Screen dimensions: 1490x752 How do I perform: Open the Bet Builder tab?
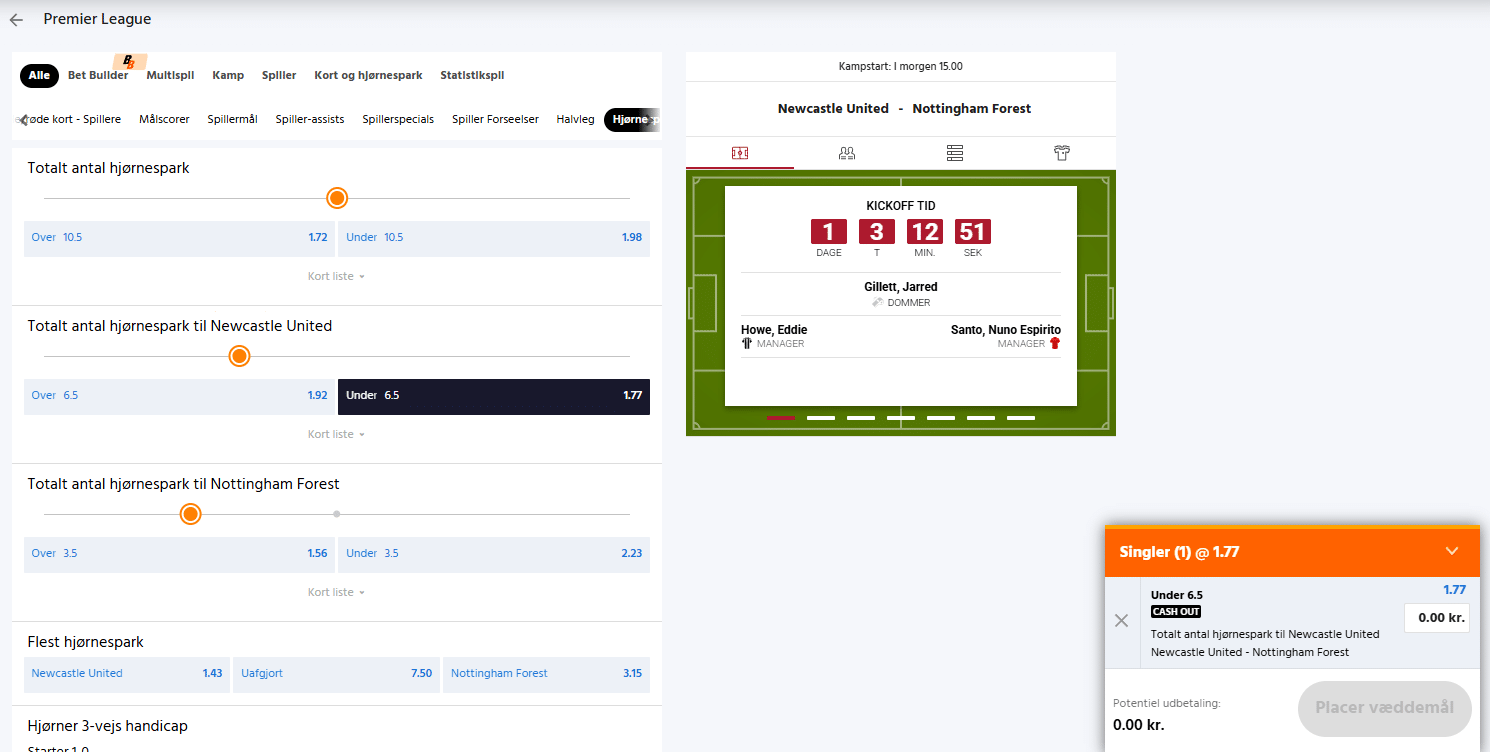tap(98, 75)
